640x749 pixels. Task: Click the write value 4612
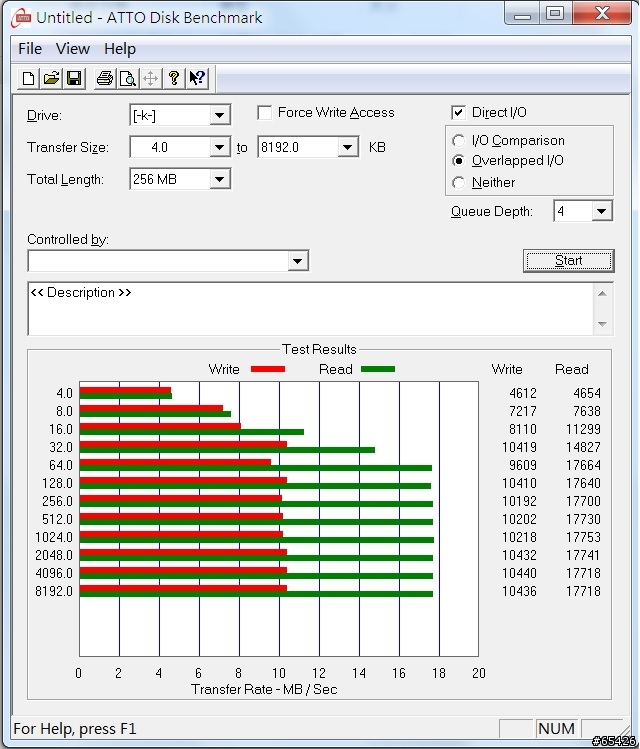[x=523, y=393]
